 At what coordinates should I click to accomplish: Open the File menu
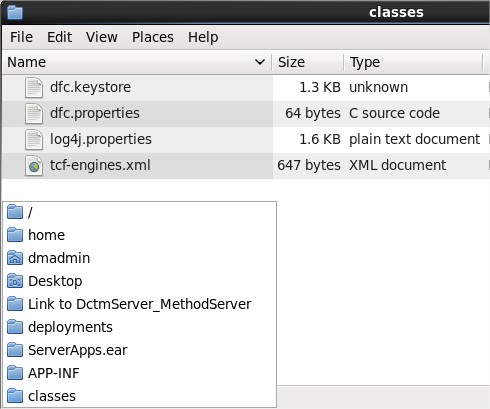pyautogui.click(x=21, y=37)
